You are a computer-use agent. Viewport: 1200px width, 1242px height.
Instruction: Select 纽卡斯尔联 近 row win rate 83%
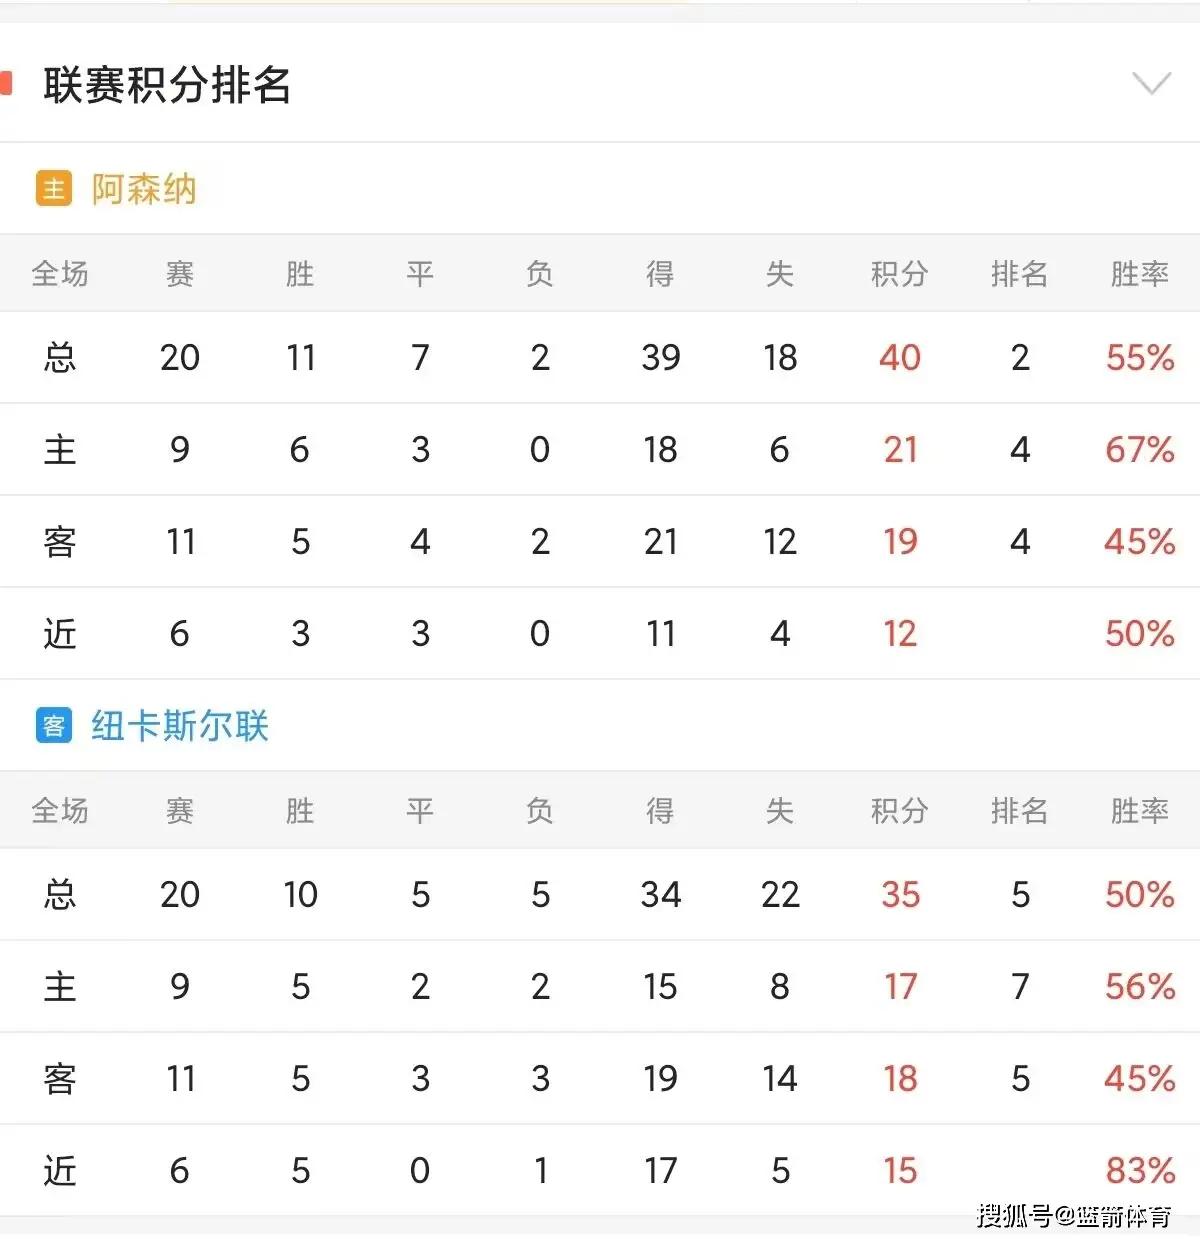coord(1139,1170)
